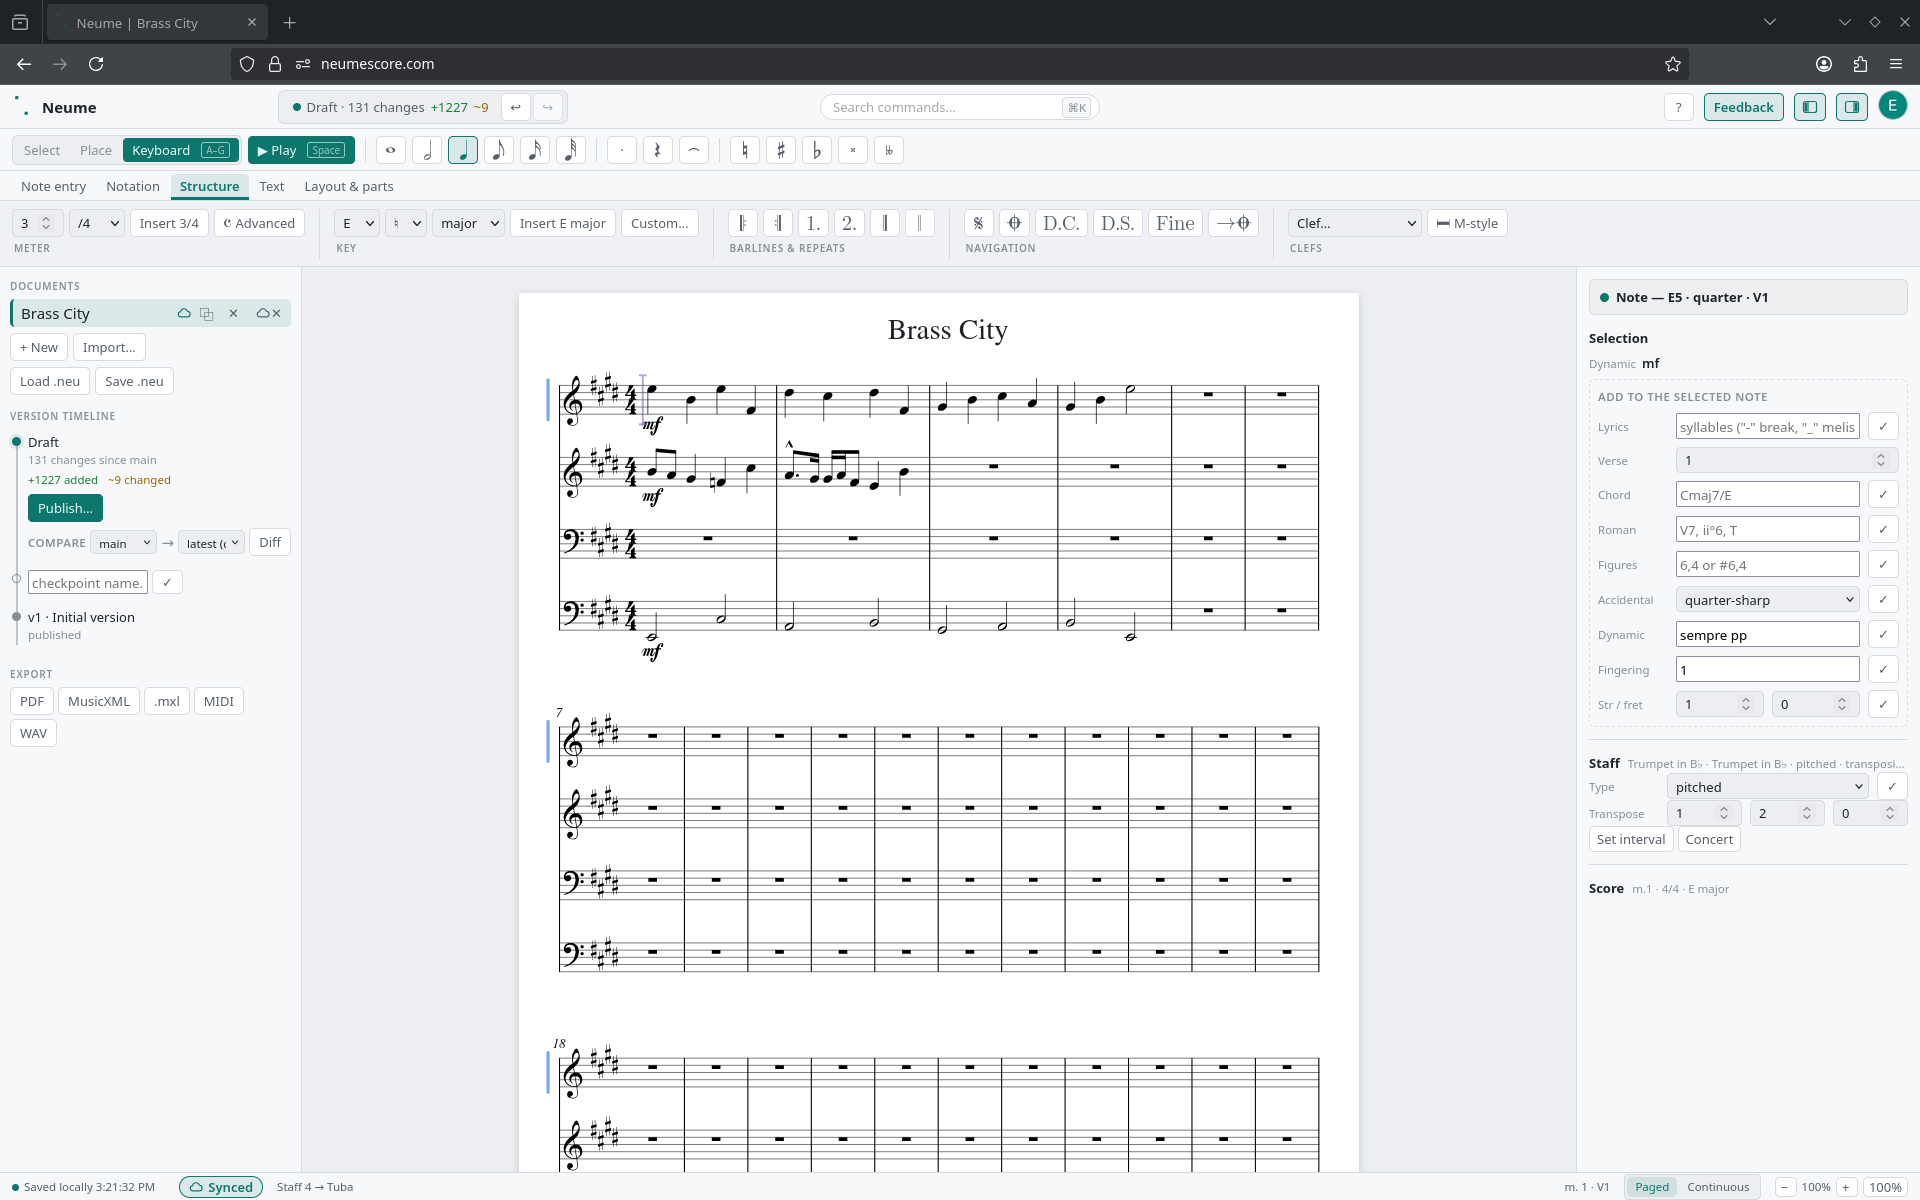Switch to Place mode
Viewport: 1920px width, 1200px height.
96,151
